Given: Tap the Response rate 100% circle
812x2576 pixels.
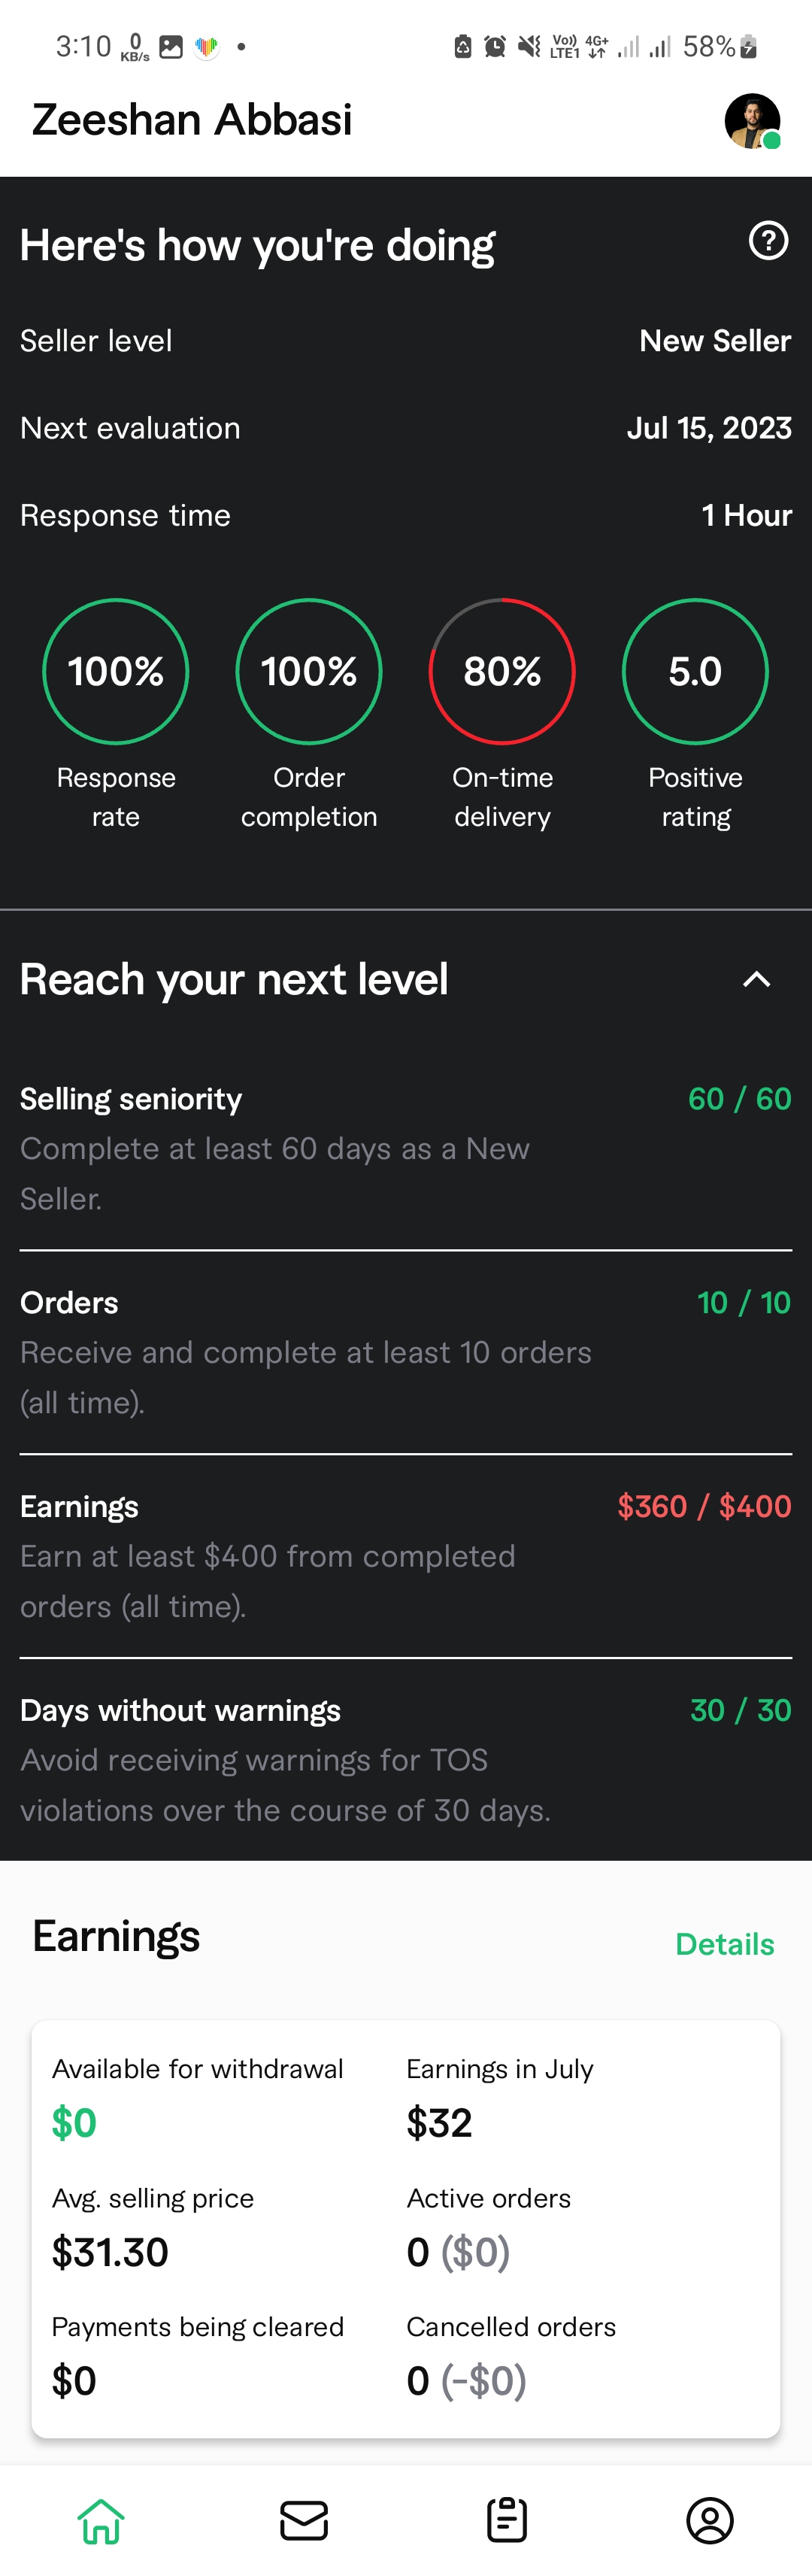Looking at the screenshot, I should (x=116, y=671).
